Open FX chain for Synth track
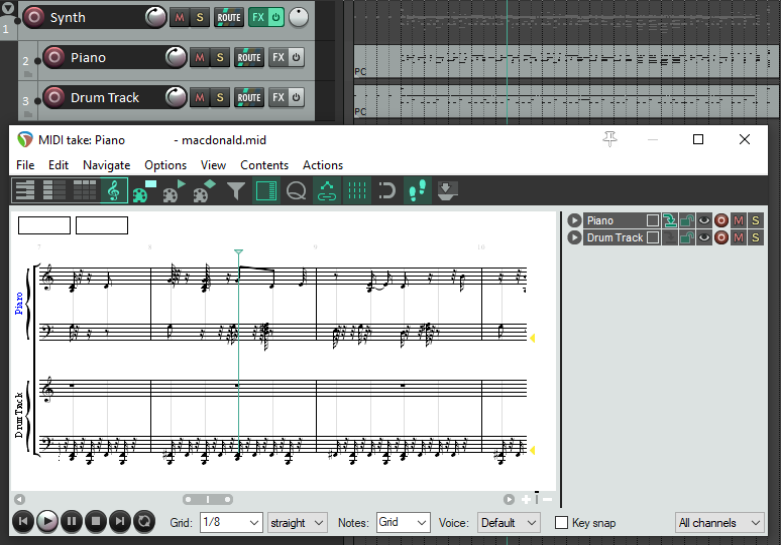Image resolution: width=781 pixels, height=545 pixels. 258,17
